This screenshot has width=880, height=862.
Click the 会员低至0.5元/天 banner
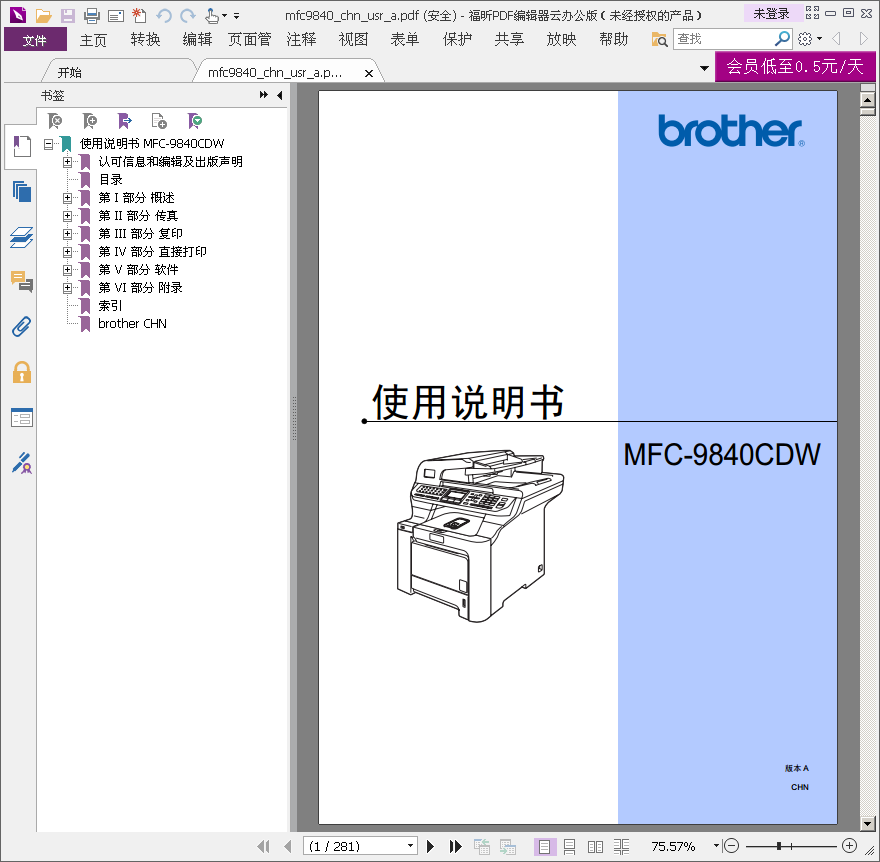pyautogui.click(x=795, y=67)
